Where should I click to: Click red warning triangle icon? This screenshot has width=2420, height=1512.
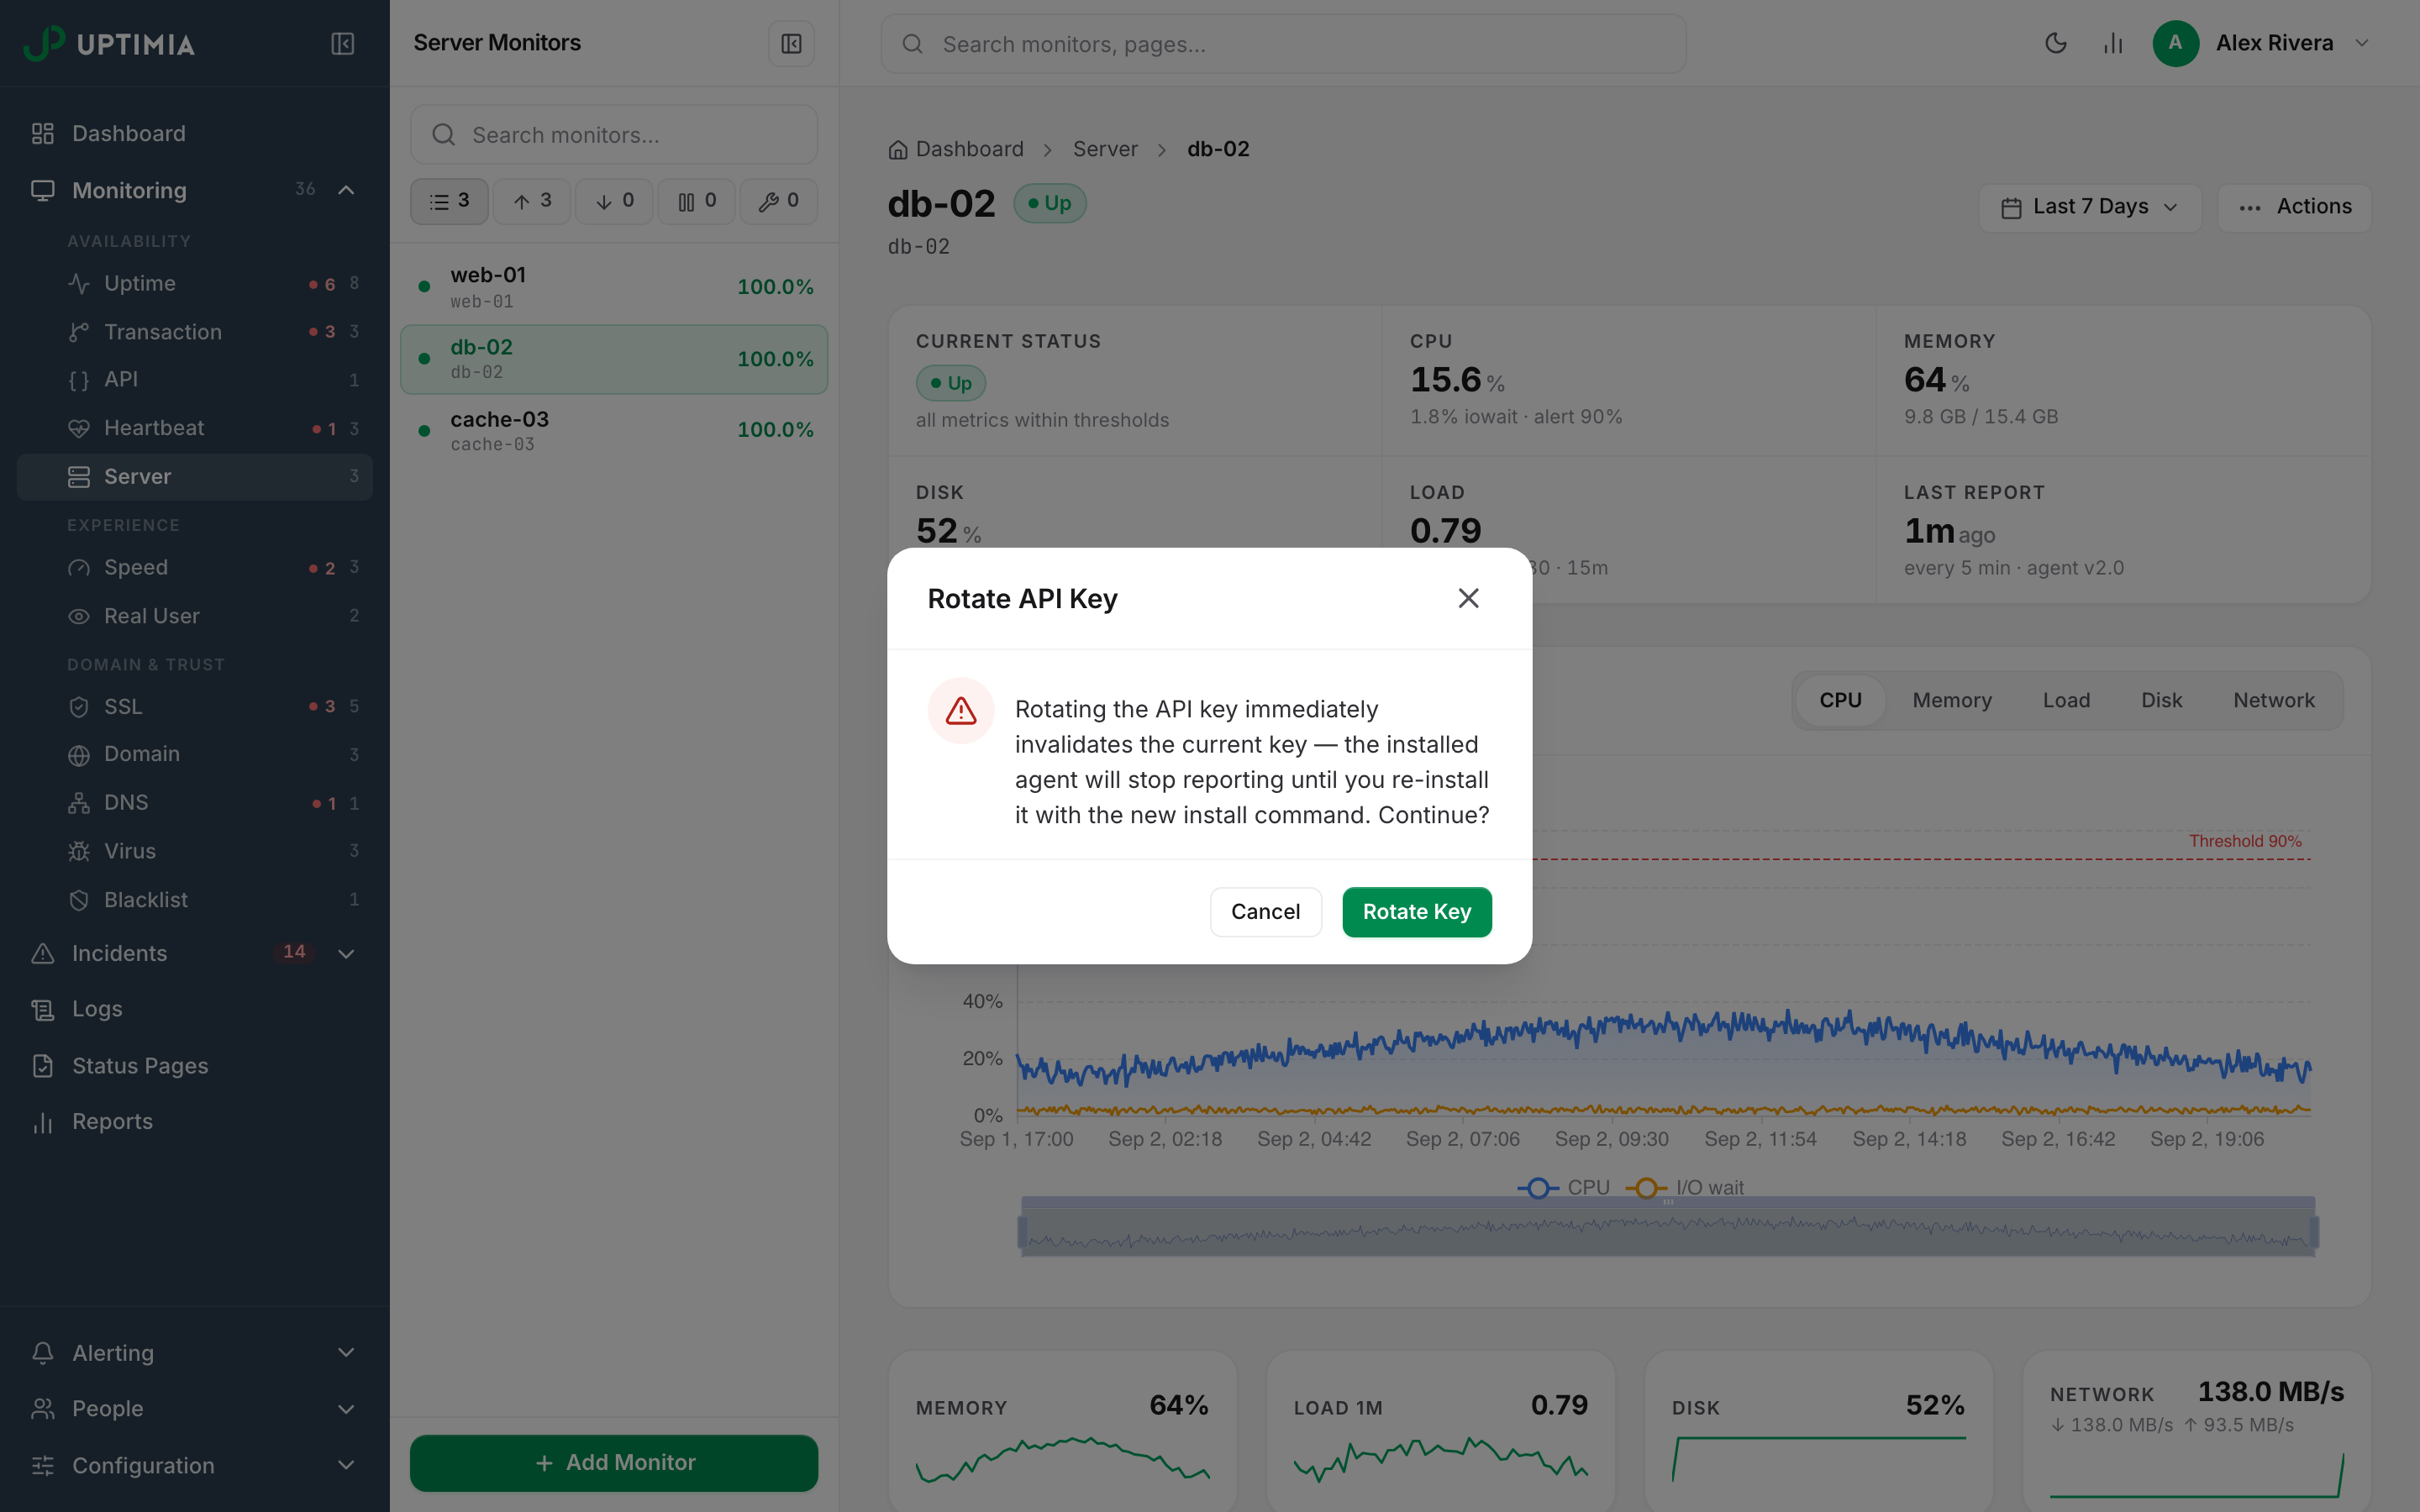960,710
